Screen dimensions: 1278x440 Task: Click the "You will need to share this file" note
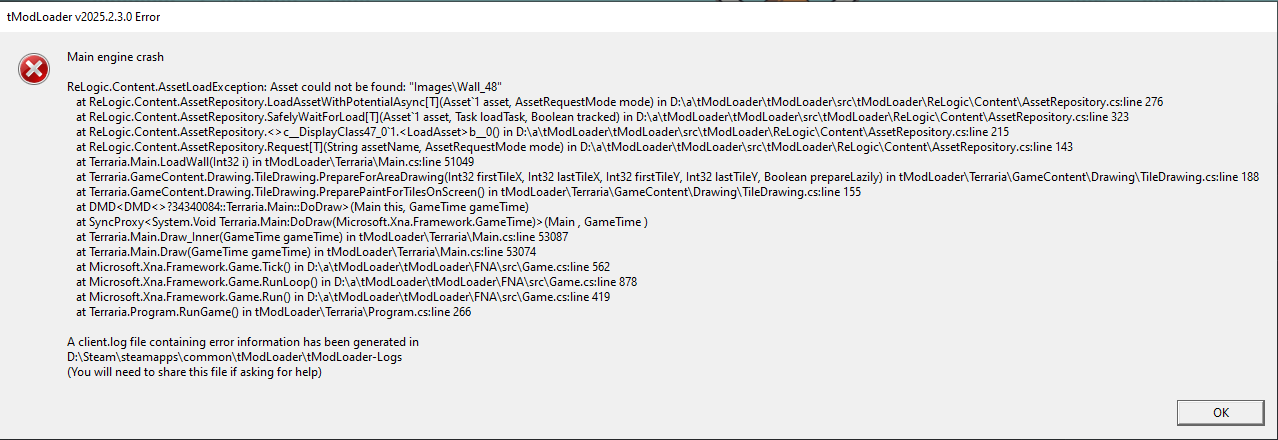(194, 372)
